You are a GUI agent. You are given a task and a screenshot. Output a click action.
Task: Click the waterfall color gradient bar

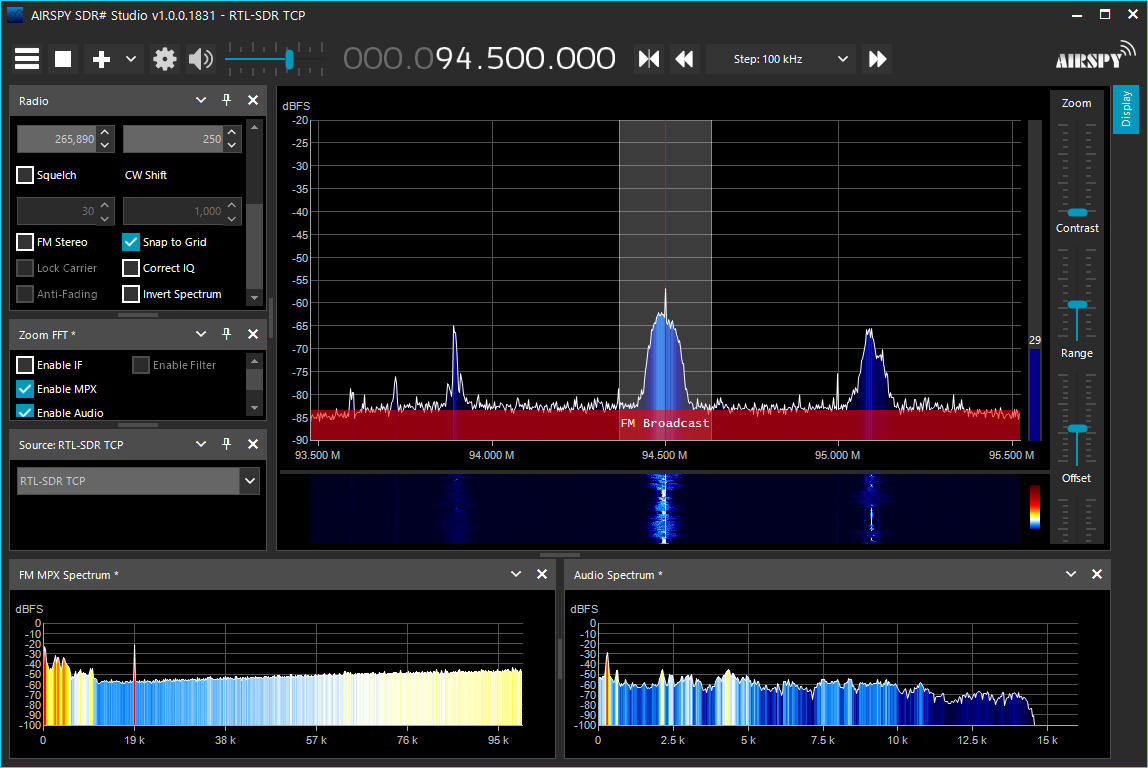click(x=1035, y=507)
